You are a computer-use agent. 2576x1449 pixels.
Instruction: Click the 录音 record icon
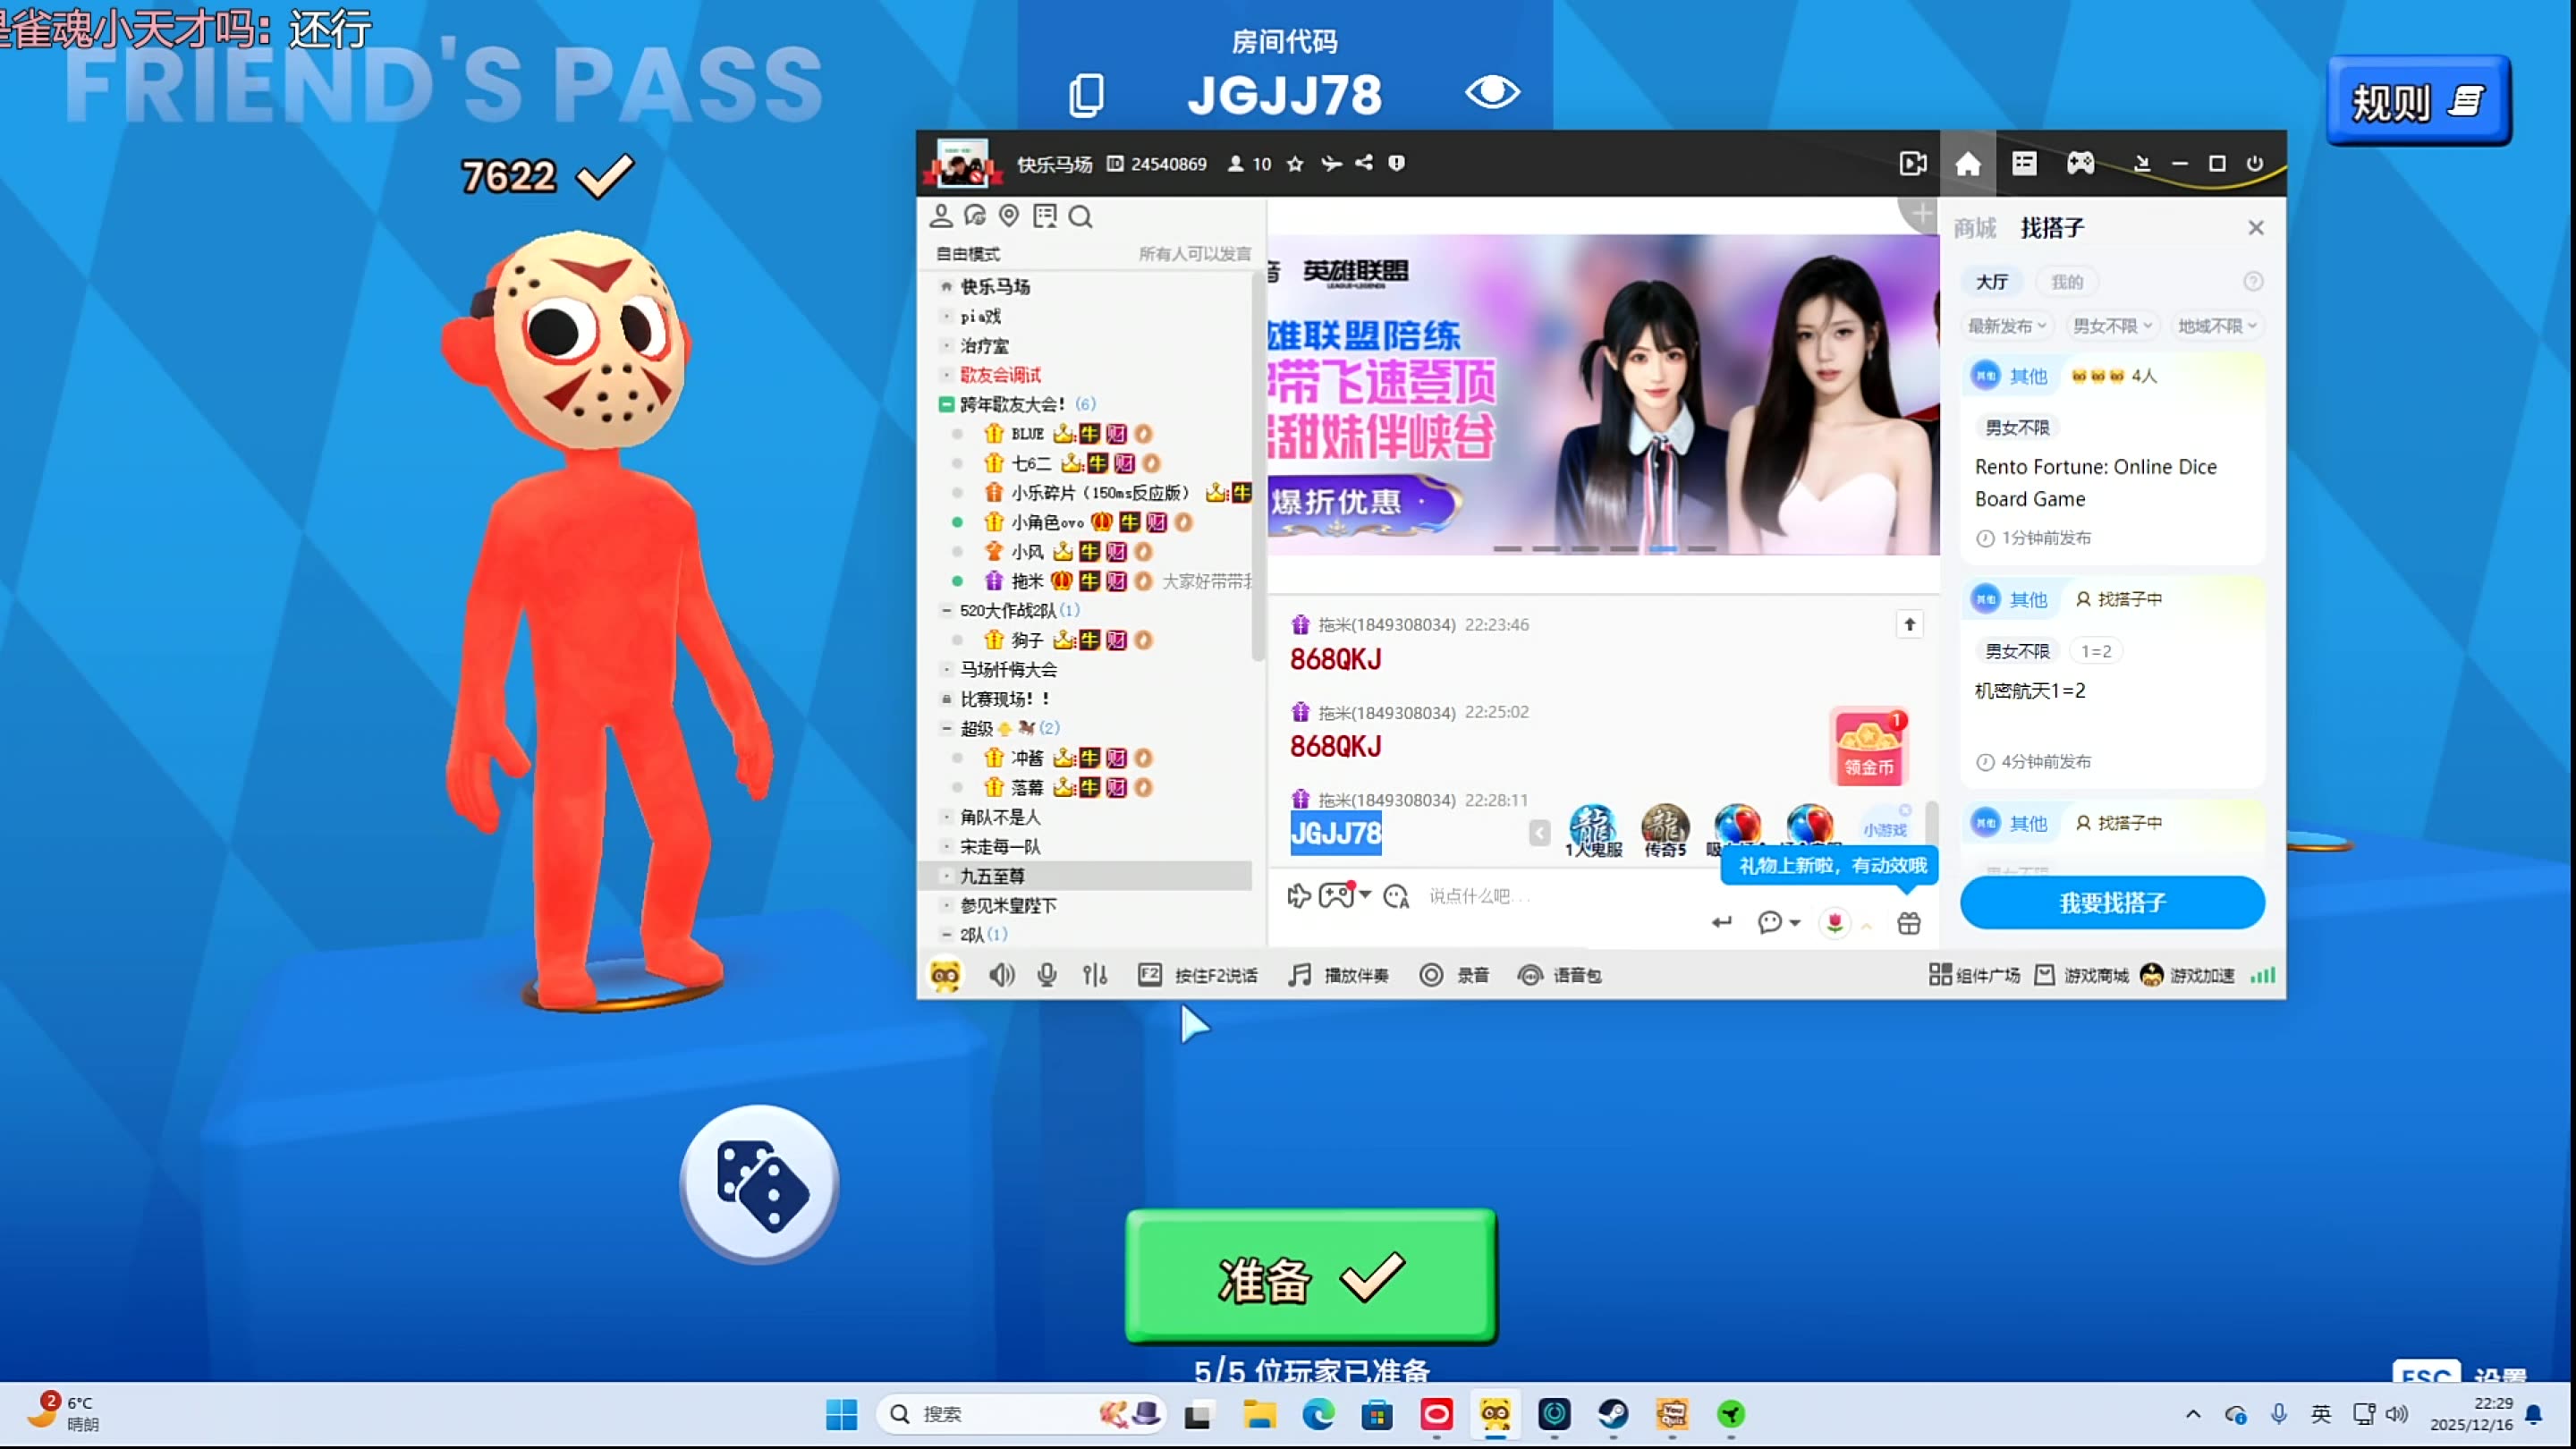[x=1432, y=975]
